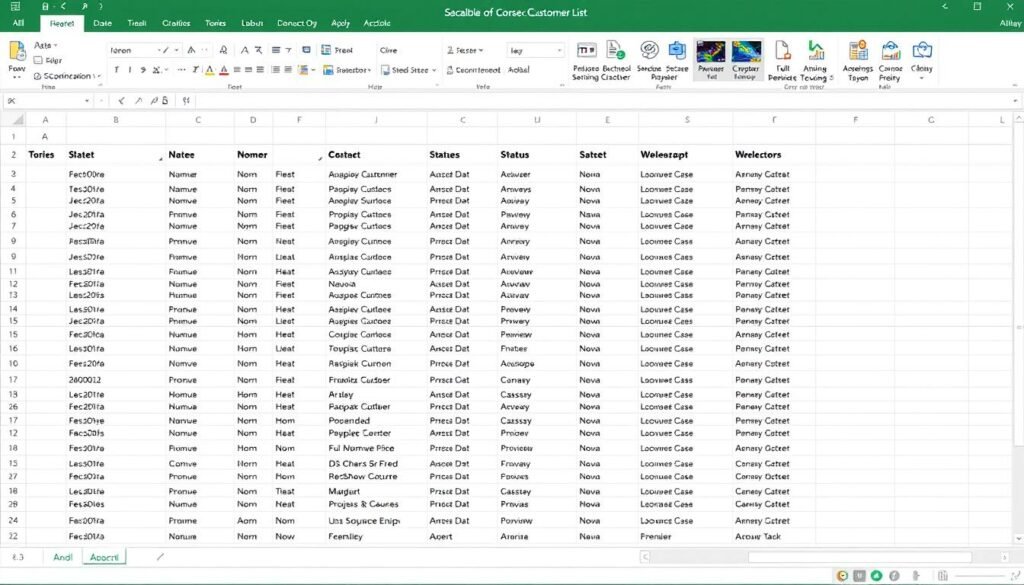
Task: Click the Ansing Towing chart icon
Action: click(x=815, y=52)
